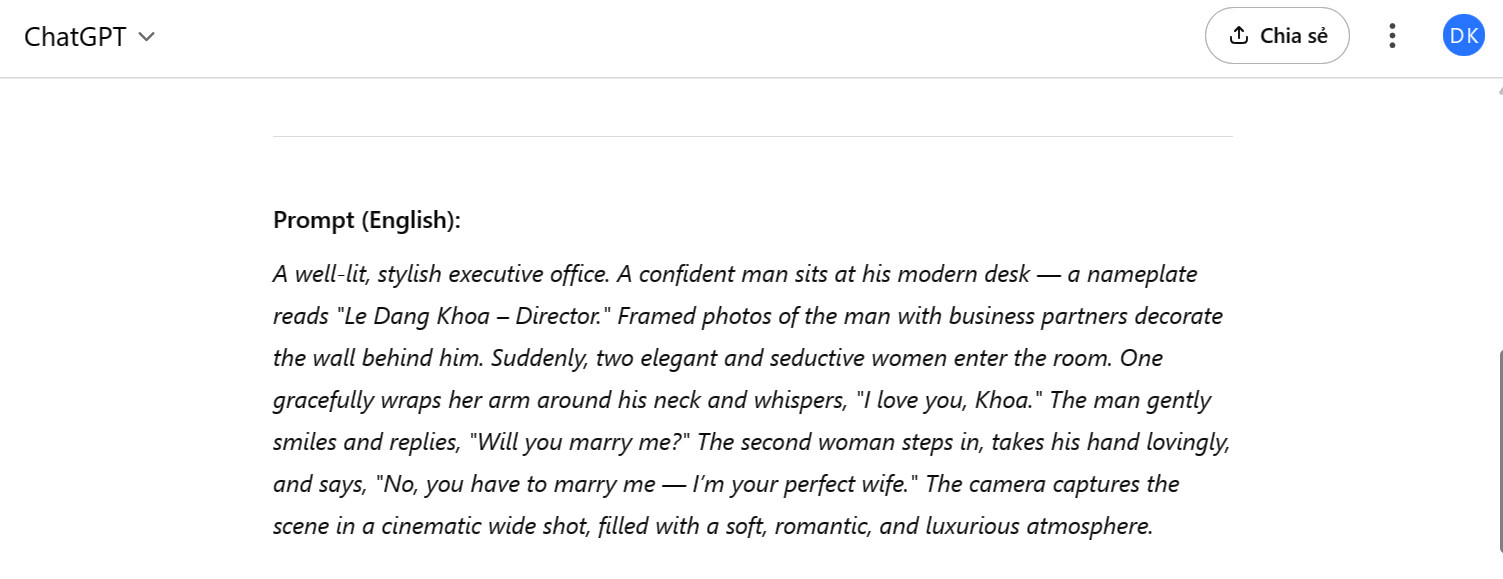Image resolution: width=1503 pixels, height=579 pixels.
Task: Click the scrollbar track above the thumb
Action: 1498,220
